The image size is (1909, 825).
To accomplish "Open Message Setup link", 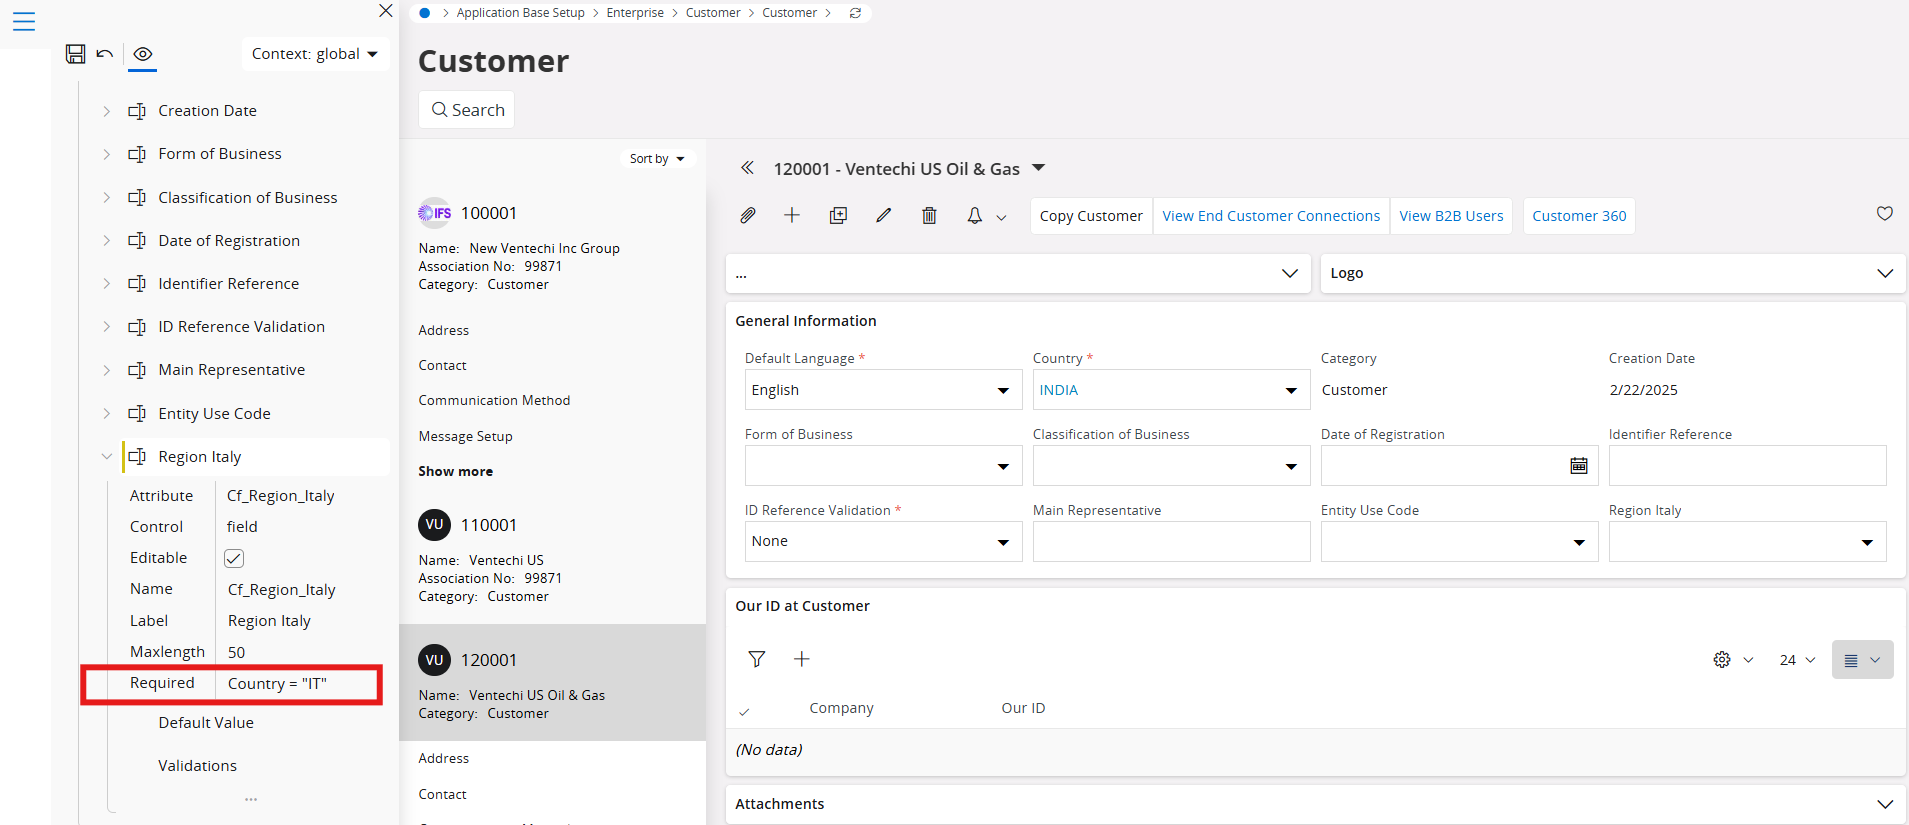I will (465, 436).
